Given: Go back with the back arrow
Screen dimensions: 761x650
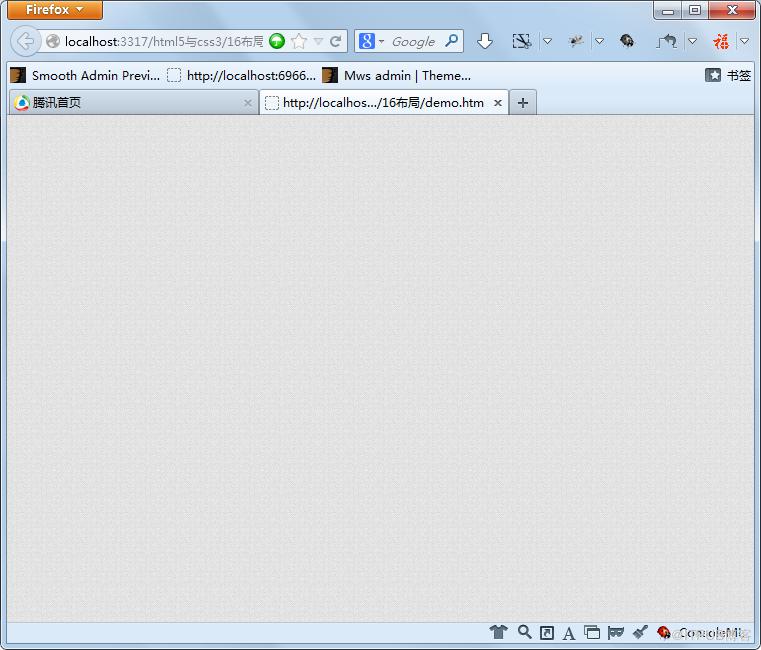Looking at the screenshot, I should click(25, 41).
